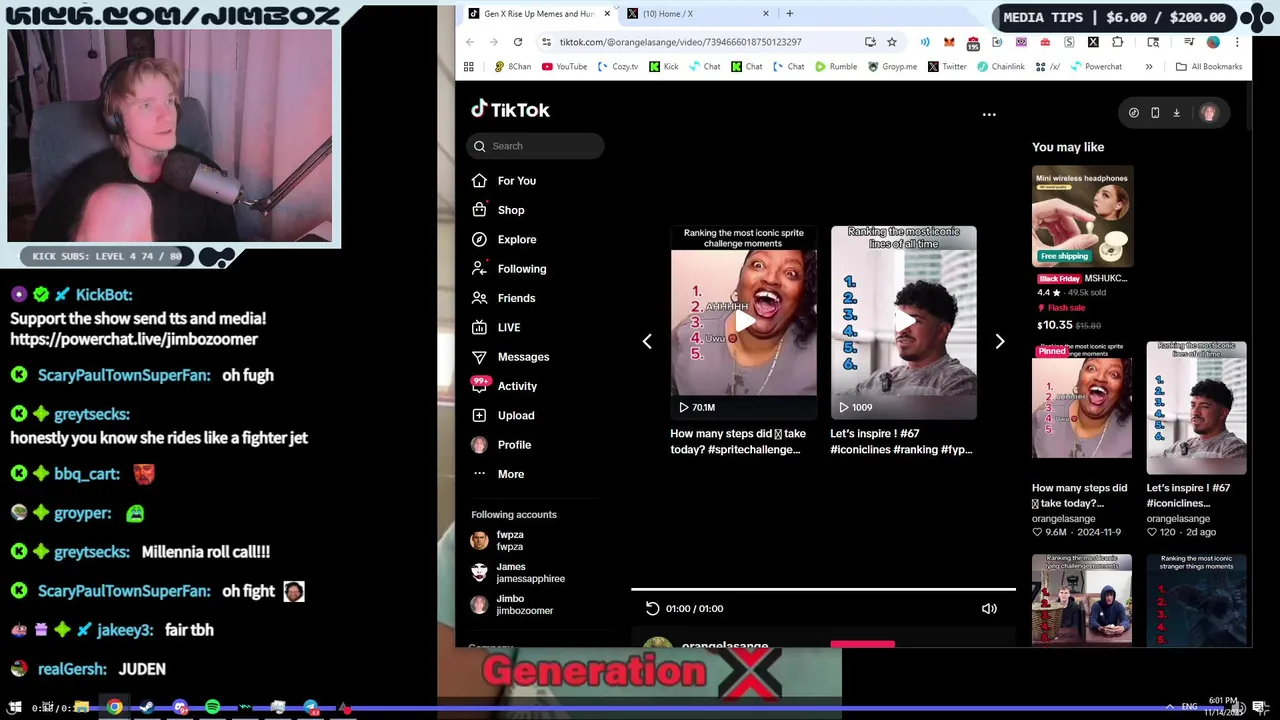
Task: Open the Mini wireless headphones product ad
Action: (1082, 216)
